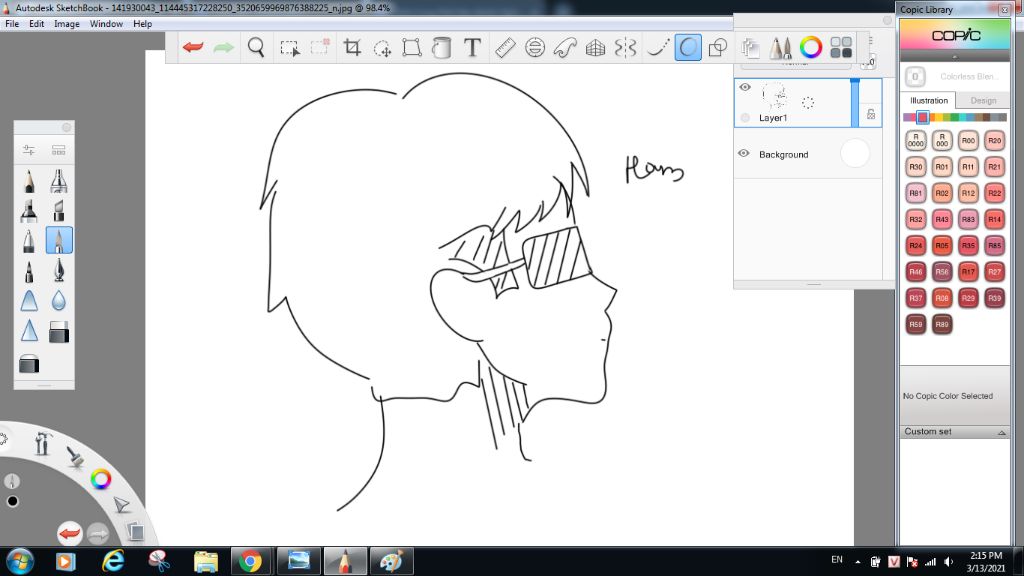Image resolution: width=1024 pixels, height=576 pixels.
Task: Select the Layer1 thumbnail
Action: [x=775, y=97]
